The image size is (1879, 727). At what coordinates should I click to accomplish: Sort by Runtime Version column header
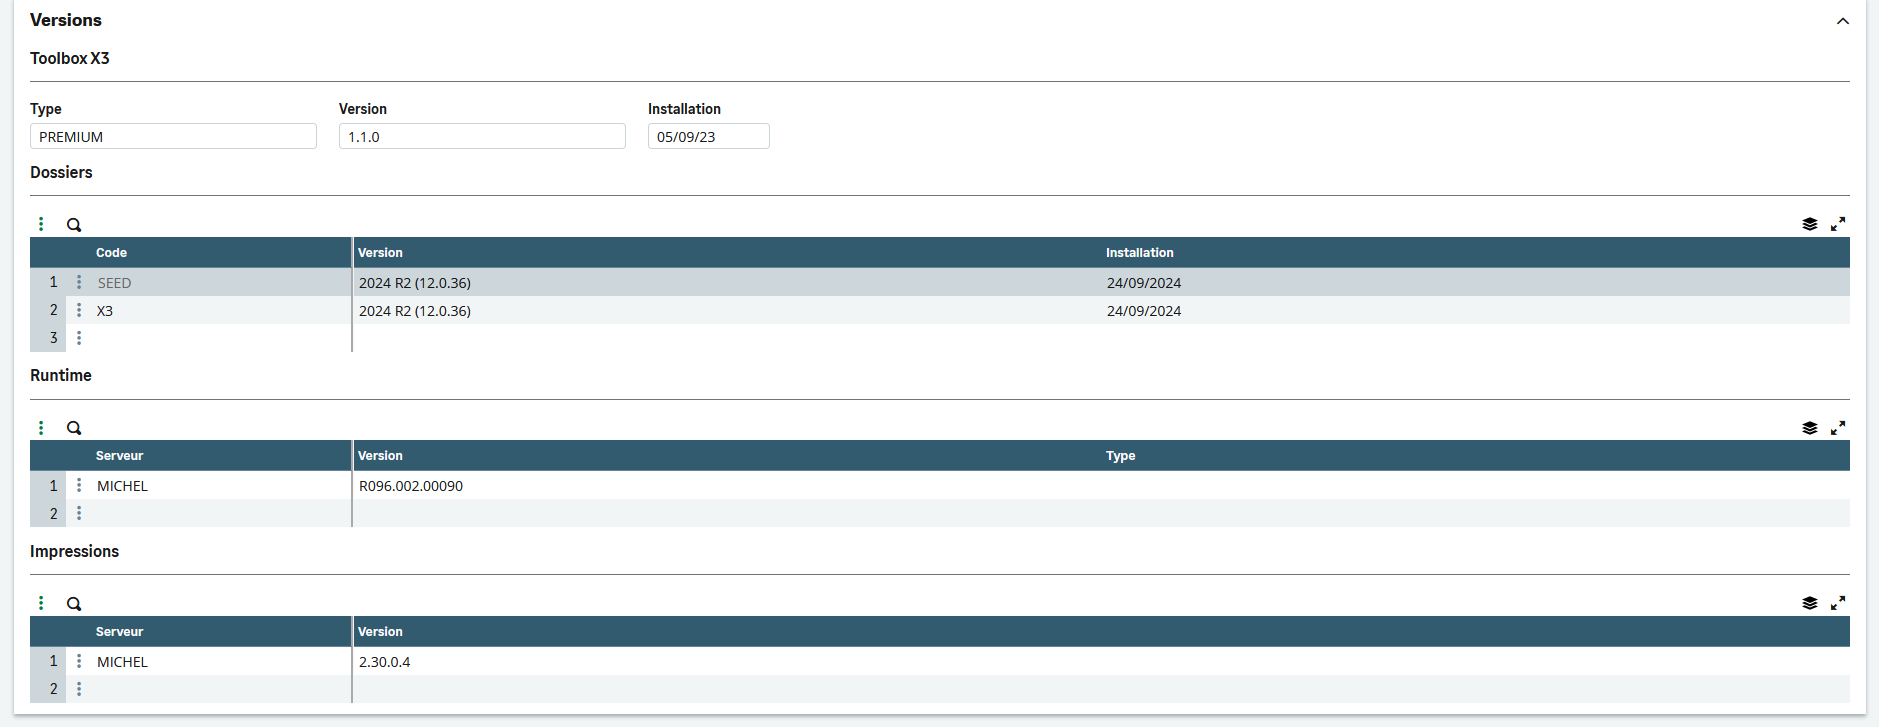coord(380,456)
